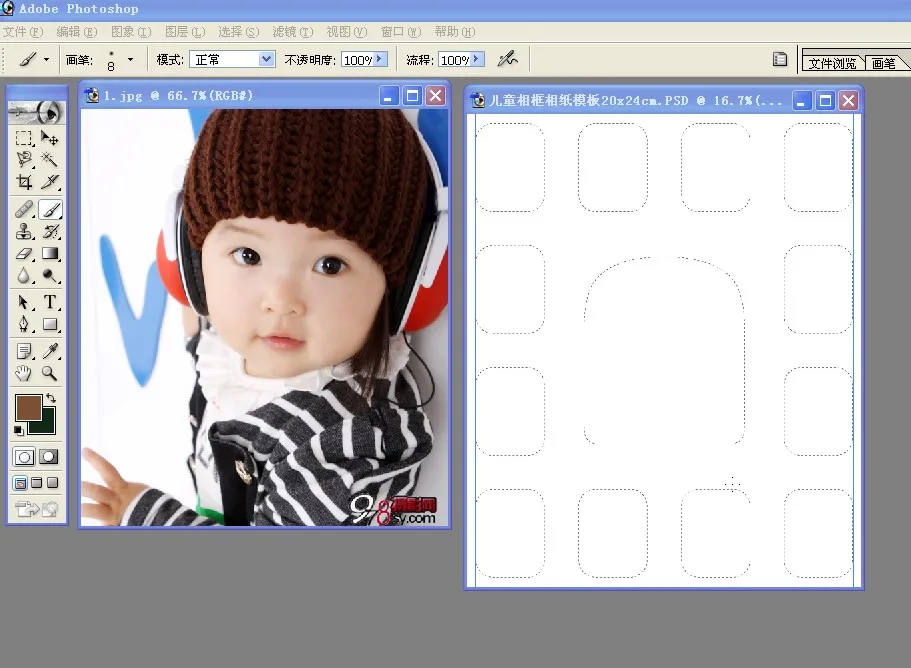Enable the airbrush option
Image resolution: width=911 pixels, height=668 pixels.
507,59
